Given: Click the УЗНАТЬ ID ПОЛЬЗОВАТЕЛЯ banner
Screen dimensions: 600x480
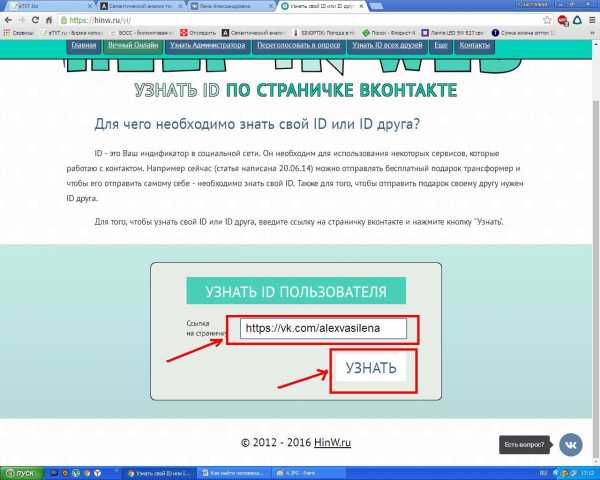Looking at the screenshot, I should [296, 291].
